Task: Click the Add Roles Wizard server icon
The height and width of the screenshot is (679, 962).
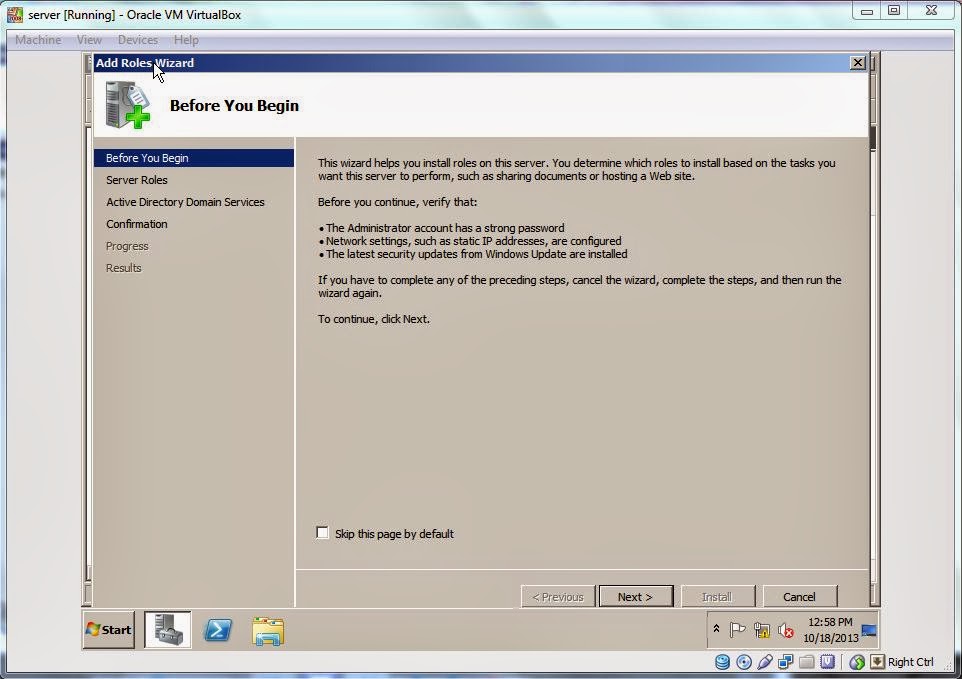Action: 128,105
